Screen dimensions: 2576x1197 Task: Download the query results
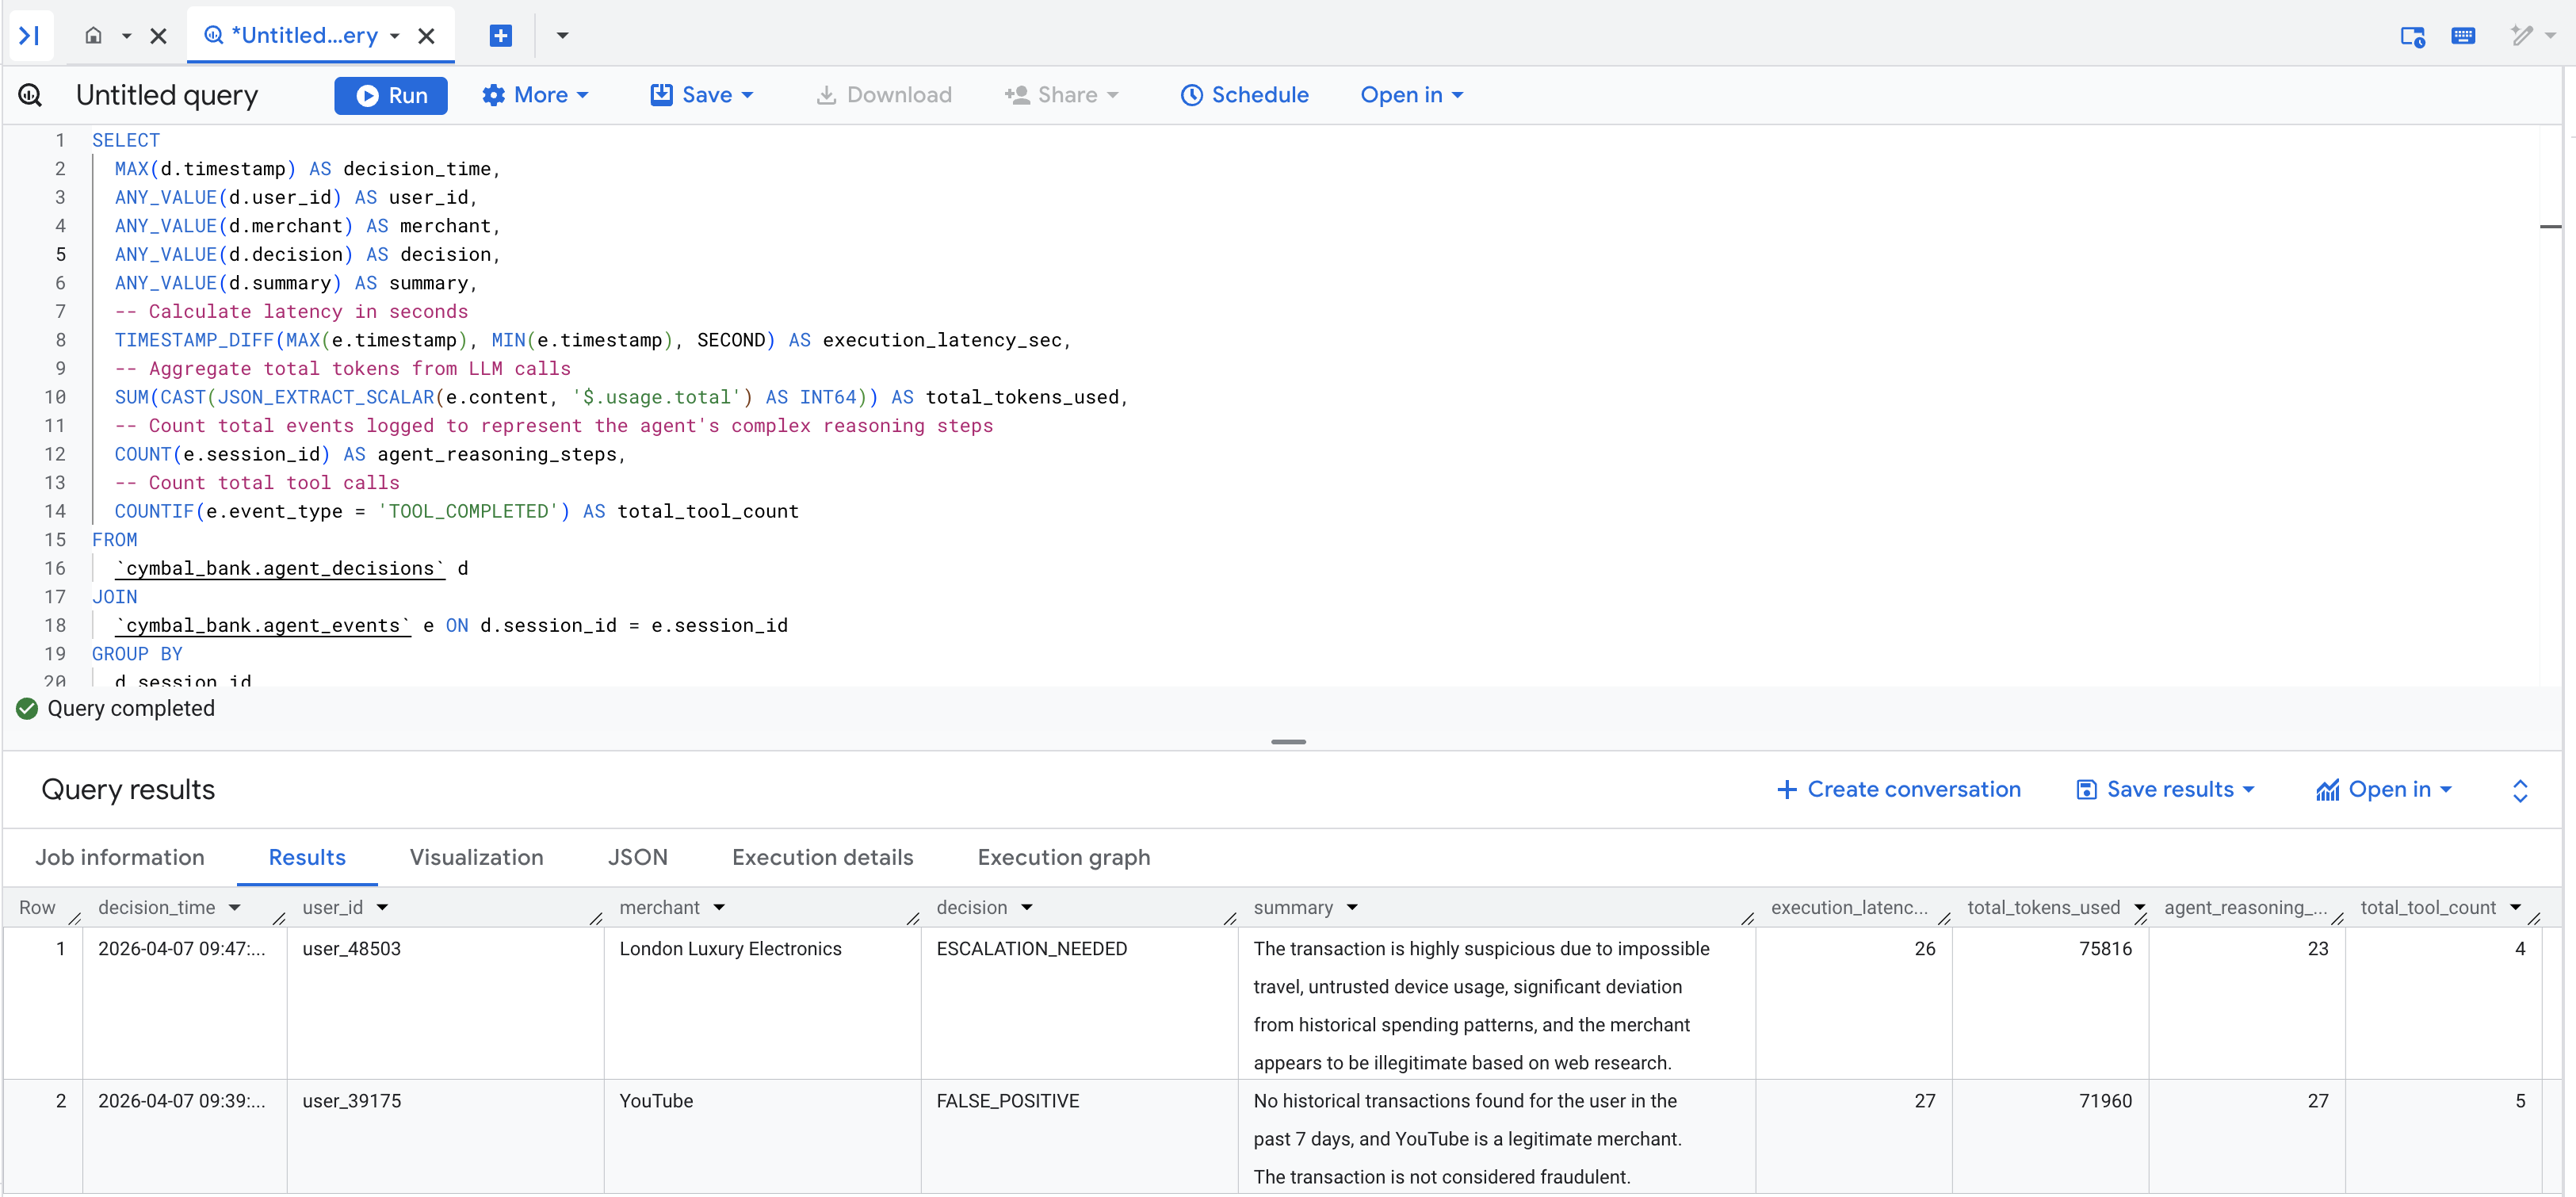(x=884, y=95)
